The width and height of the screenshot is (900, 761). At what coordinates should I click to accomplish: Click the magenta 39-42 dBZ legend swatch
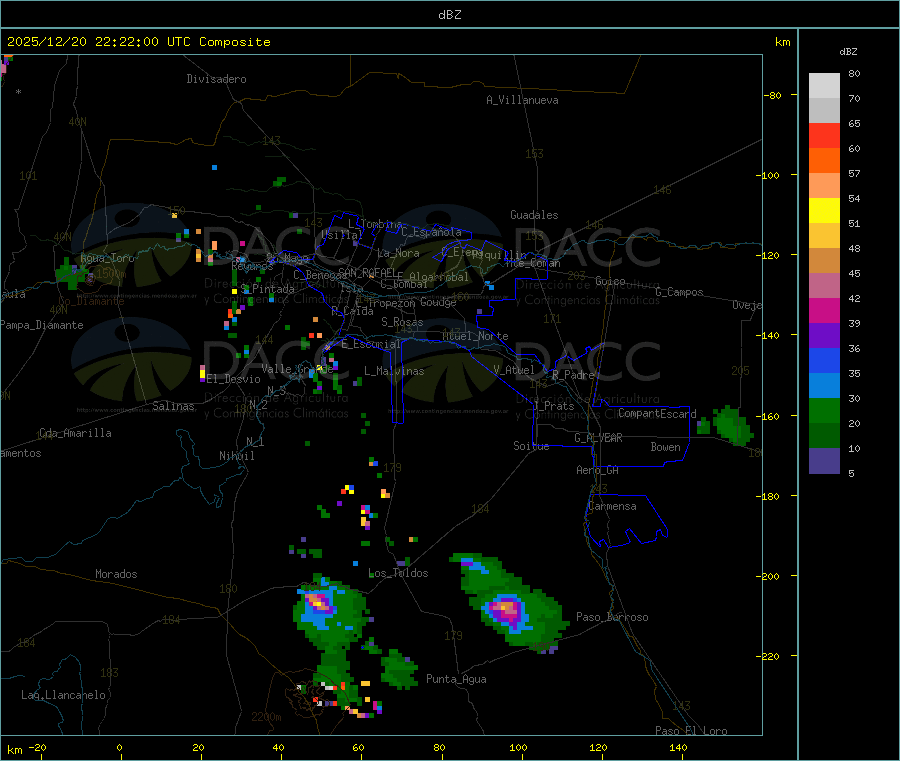[x=824, y=310]
